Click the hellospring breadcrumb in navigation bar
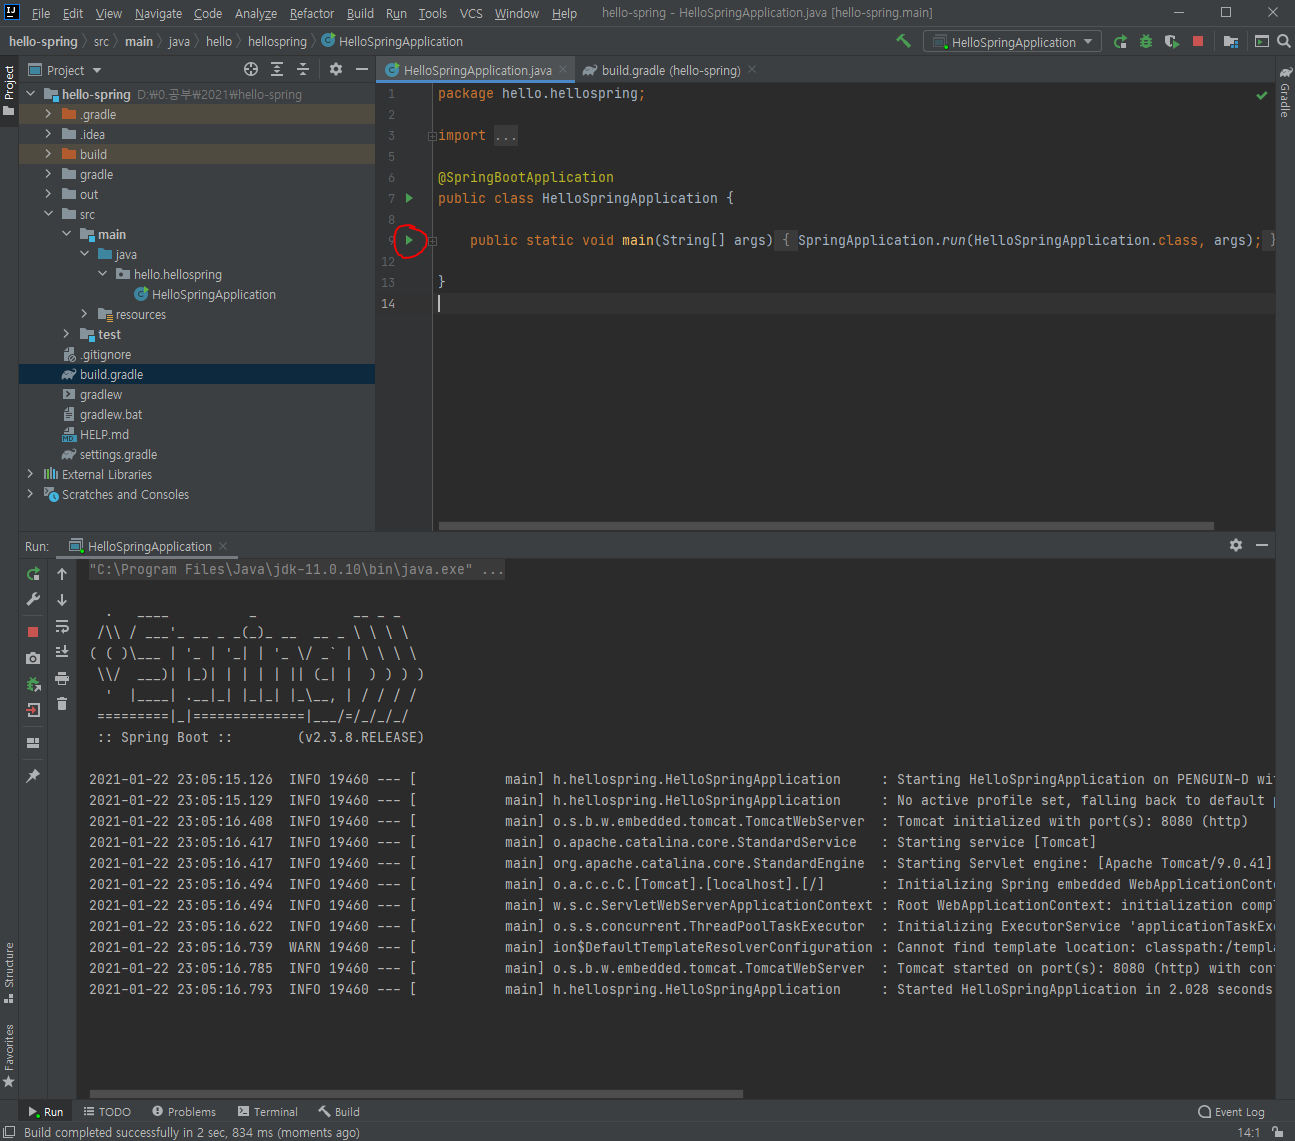Viewport: 1295px width, 1141px height. 277,42
